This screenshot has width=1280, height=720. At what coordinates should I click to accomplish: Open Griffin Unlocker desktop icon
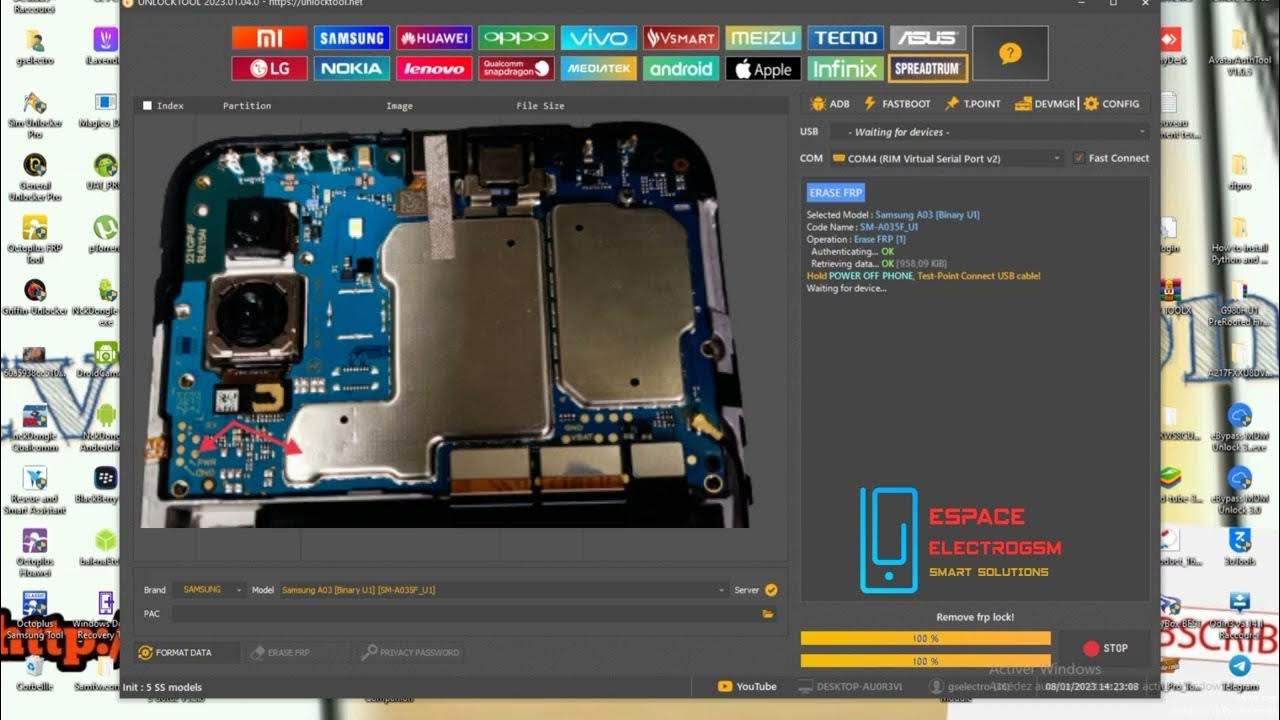pos(35,297)
